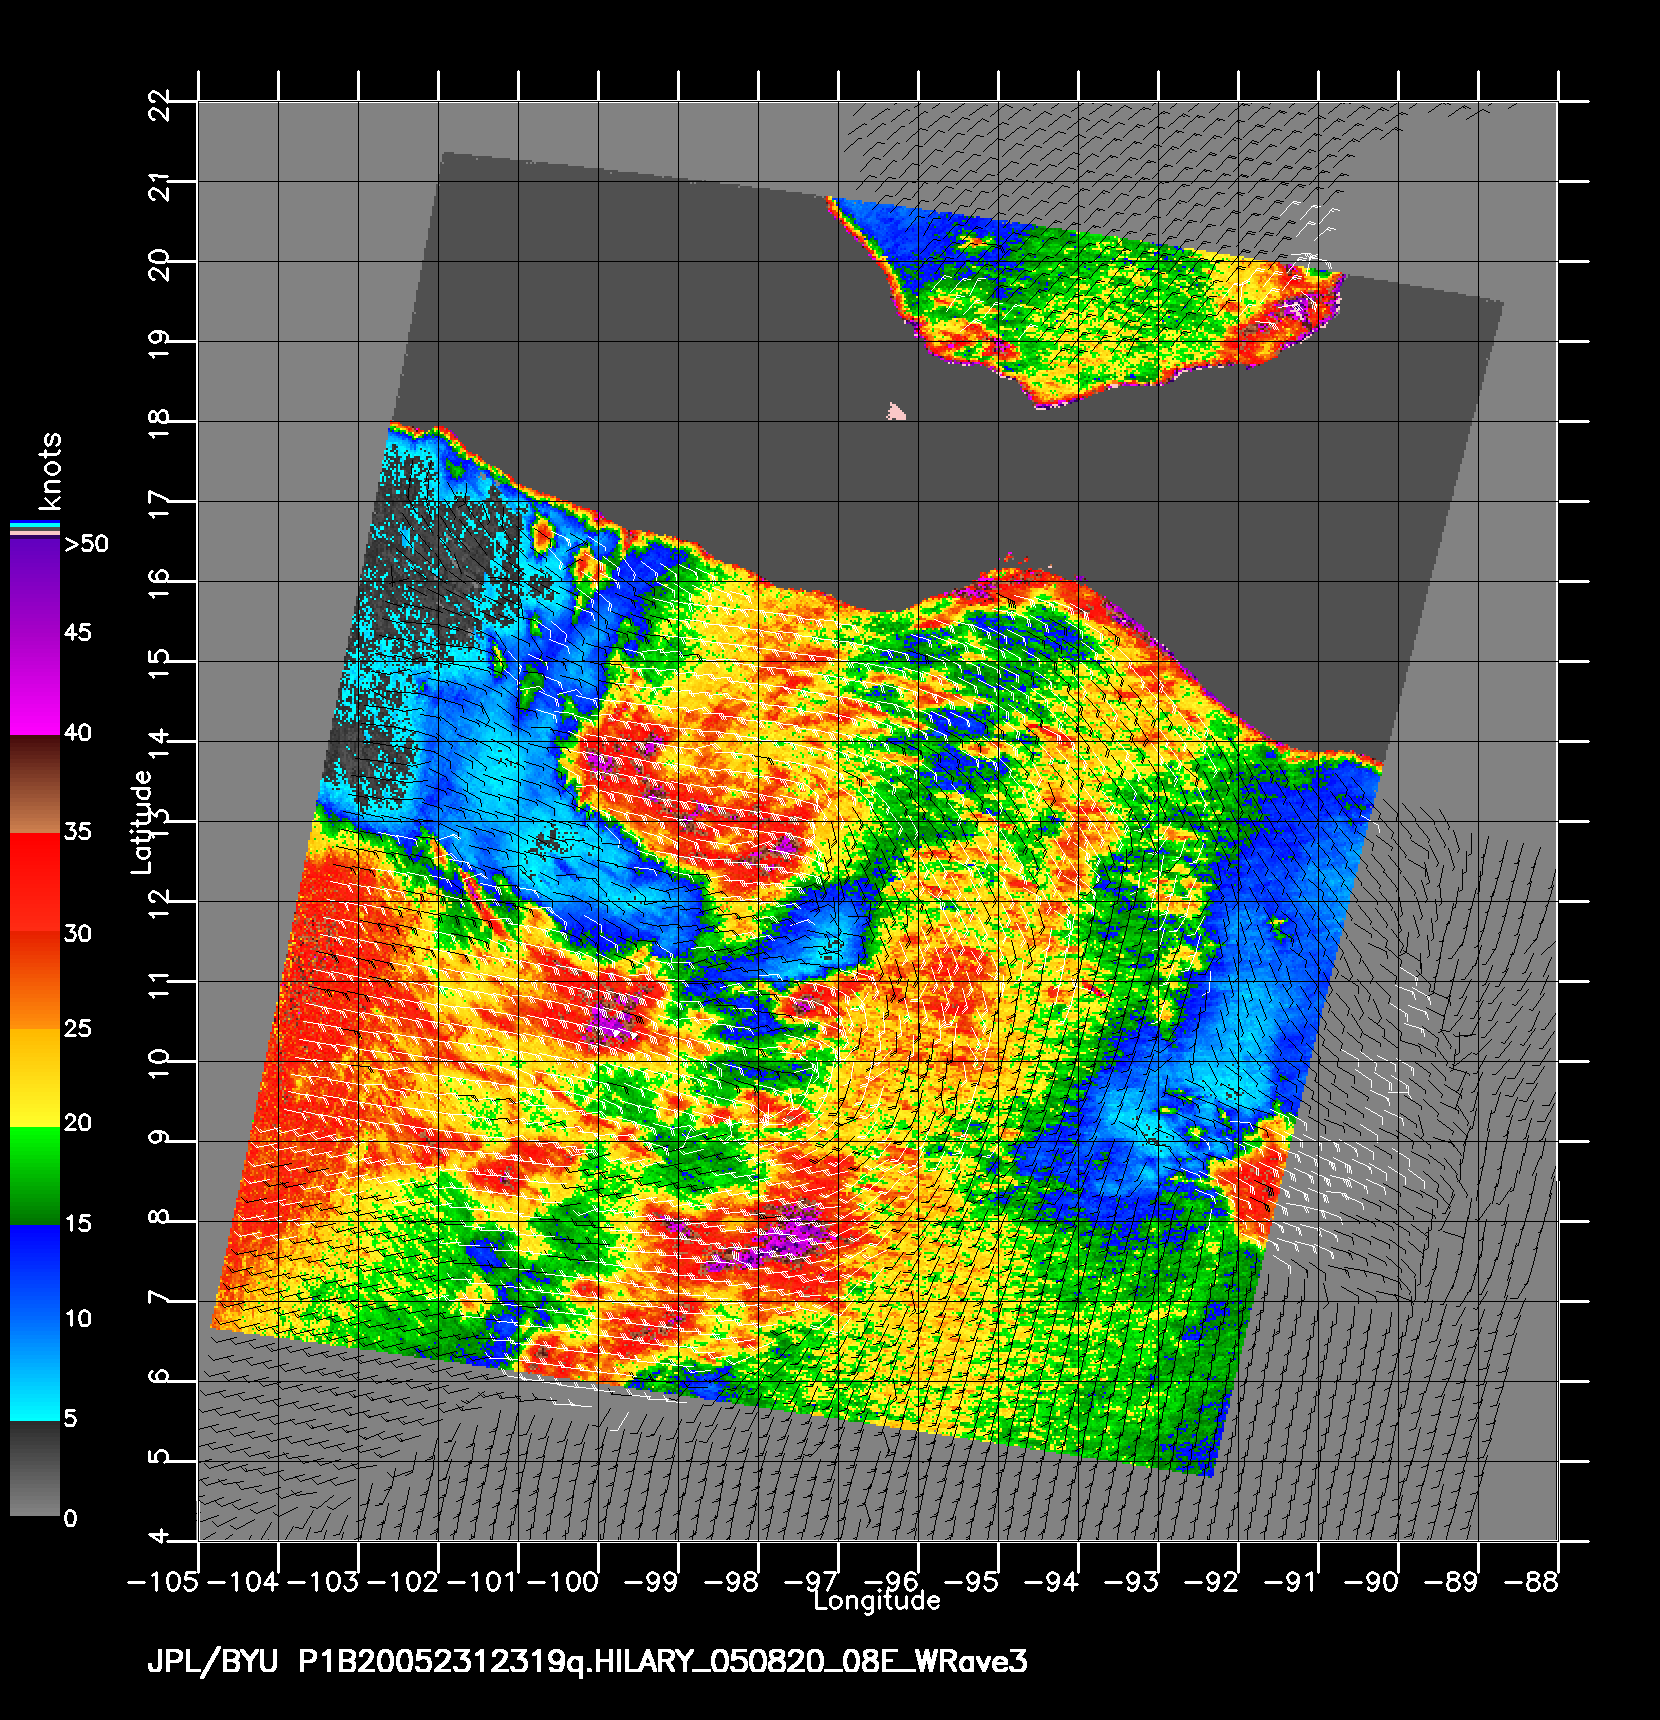Click the gray 0-5 knots legend band

tap(35, 1468)
